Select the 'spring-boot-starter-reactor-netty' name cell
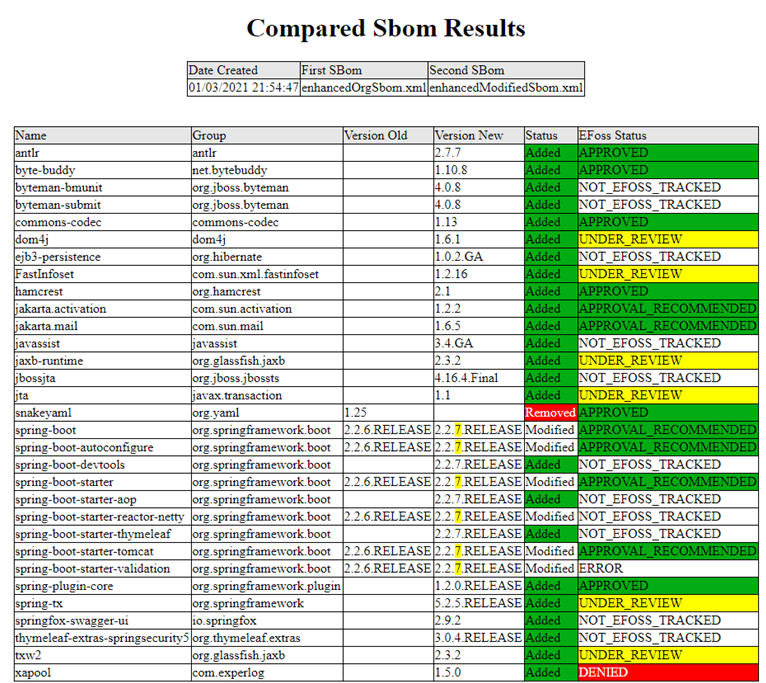 click(103, 517)
